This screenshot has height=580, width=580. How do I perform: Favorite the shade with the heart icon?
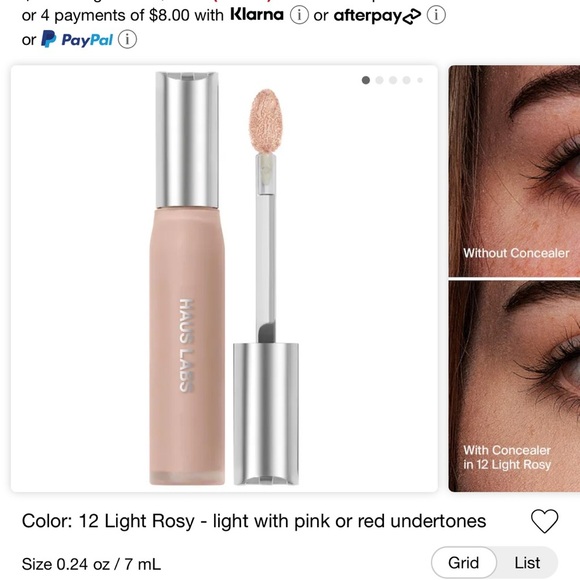[544, 521]
